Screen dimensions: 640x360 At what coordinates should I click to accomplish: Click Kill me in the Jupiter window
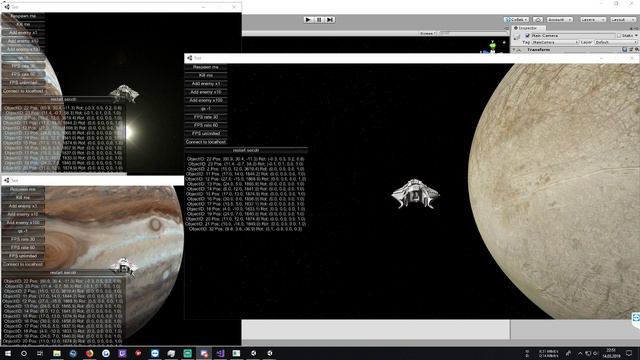pyautogui.click(x=23, y=198)
